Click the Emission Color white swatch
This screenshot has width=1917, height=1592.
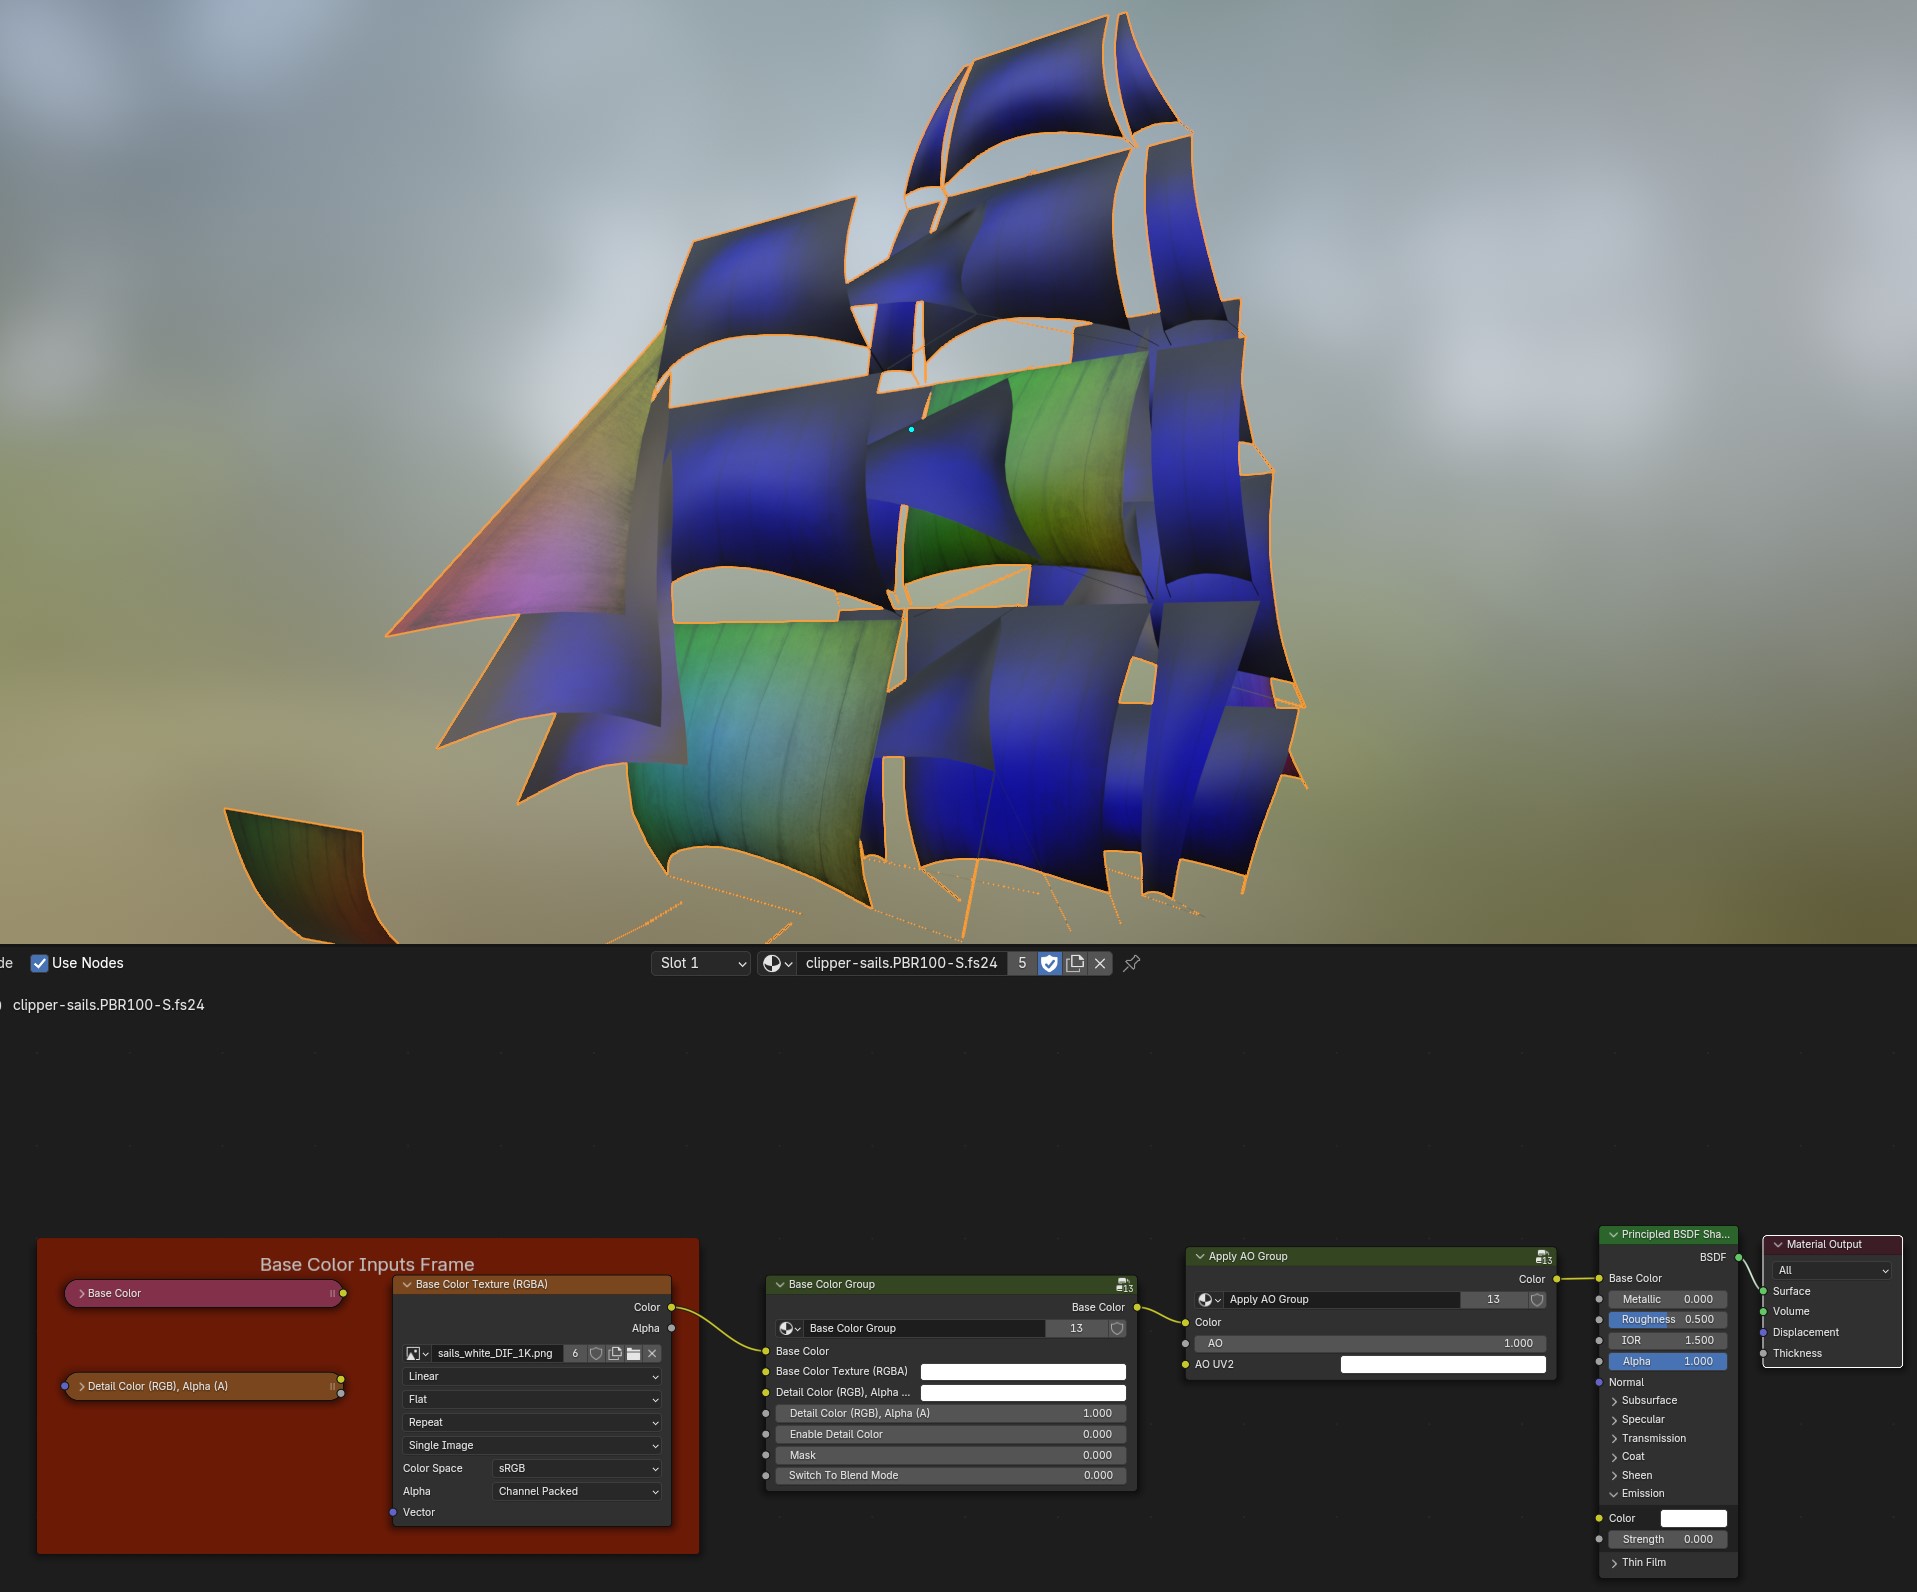tap(1693, 1518)
